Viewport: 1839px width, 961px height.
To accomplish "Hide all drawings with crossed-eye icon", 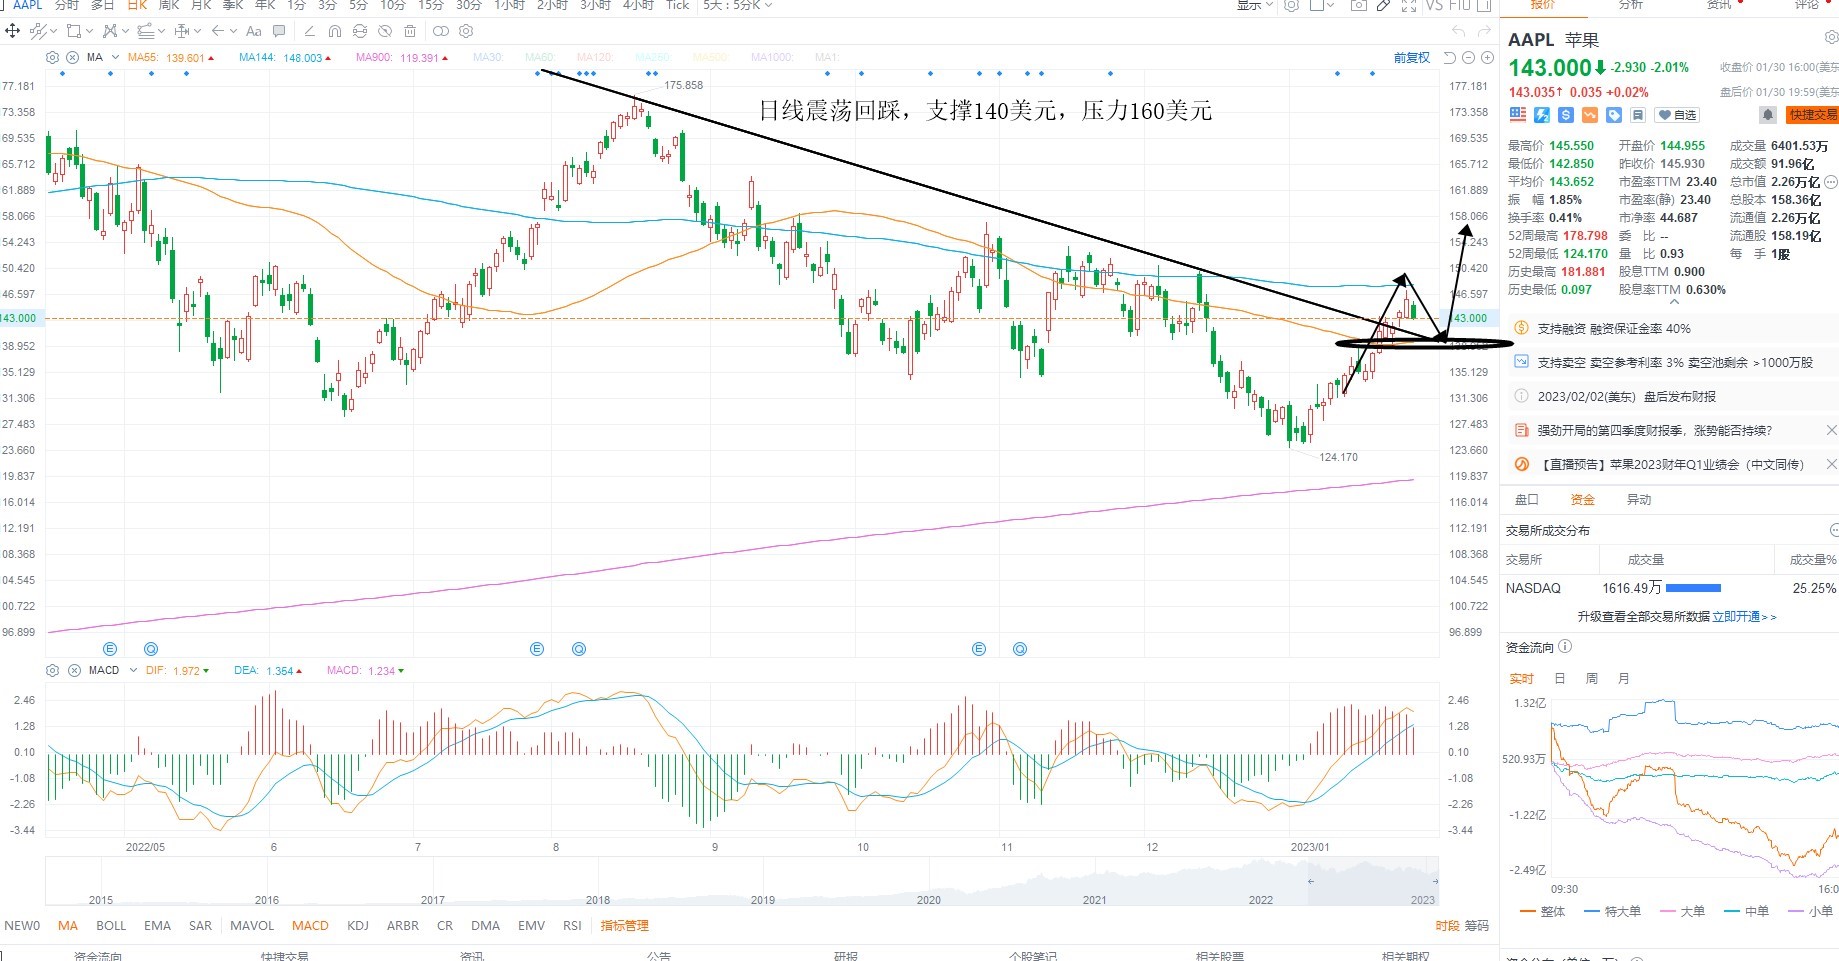I will 385,31.
